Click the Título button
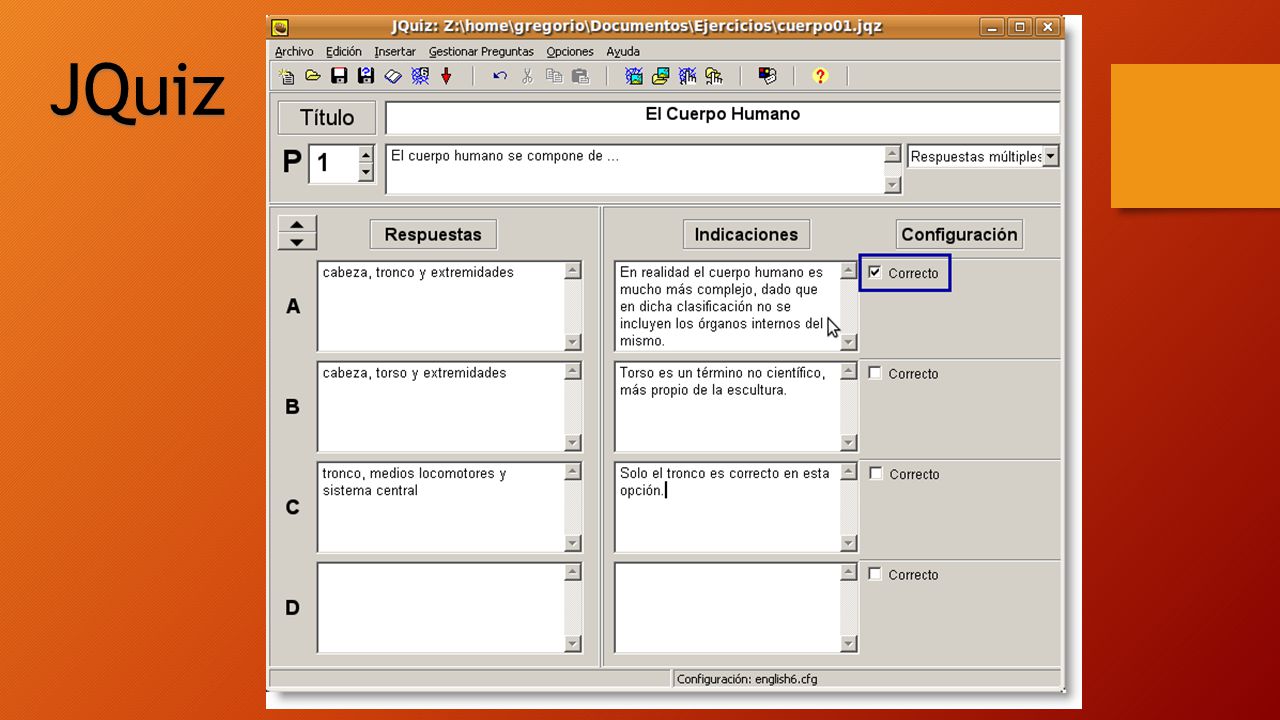The width and height of the screenshot is (1280, 720). 327,118
